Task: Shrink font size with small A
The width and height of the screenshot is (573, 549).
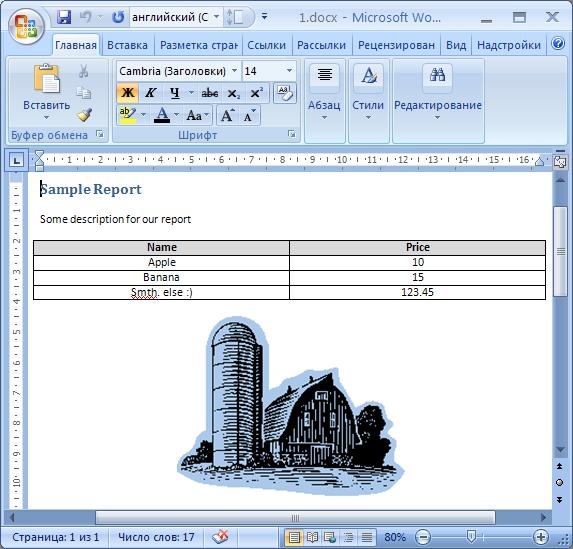Action: [249, 115]
